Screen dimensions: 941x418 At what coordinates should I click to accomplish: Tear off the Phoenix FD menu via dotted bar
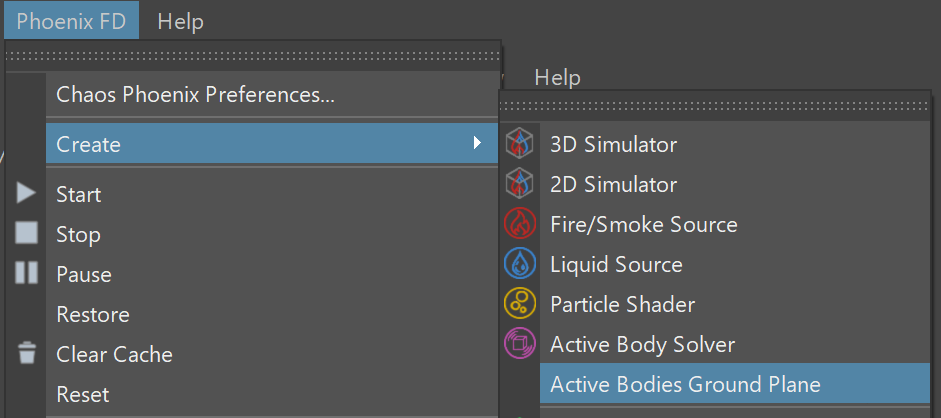tap(253, 56)
